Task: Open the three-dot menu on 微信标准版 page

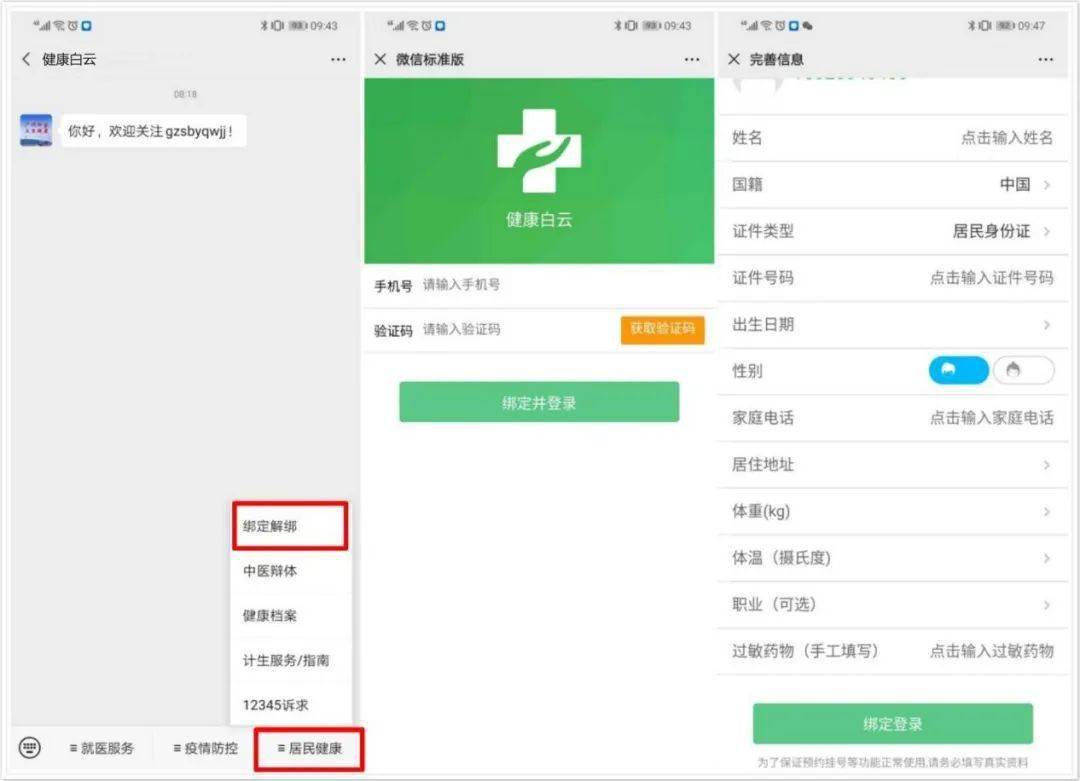Action: (692, 60)
